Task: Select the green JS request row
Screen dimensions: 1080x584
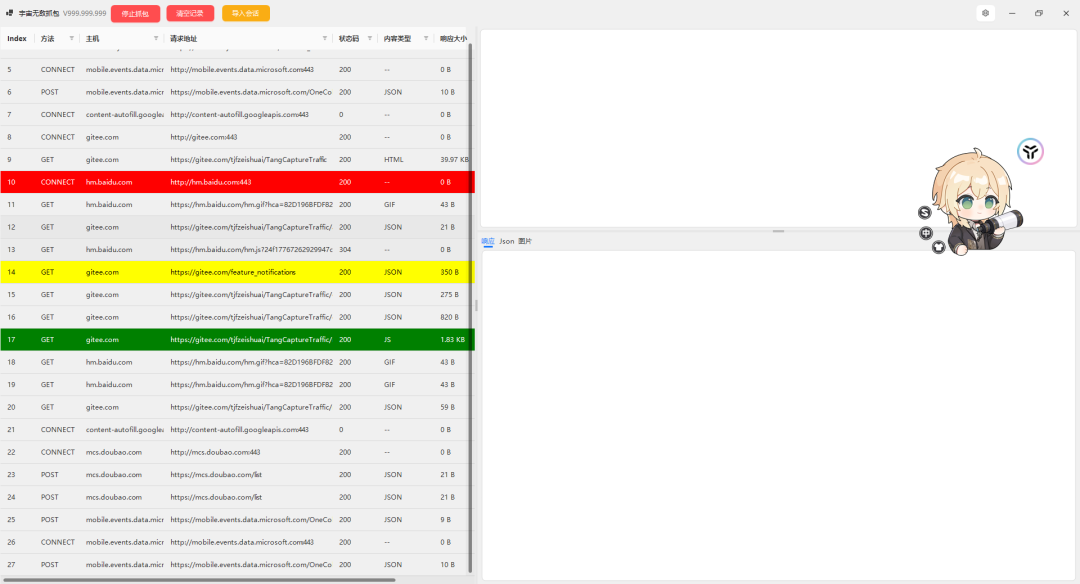Action: (x=200, y=339)
